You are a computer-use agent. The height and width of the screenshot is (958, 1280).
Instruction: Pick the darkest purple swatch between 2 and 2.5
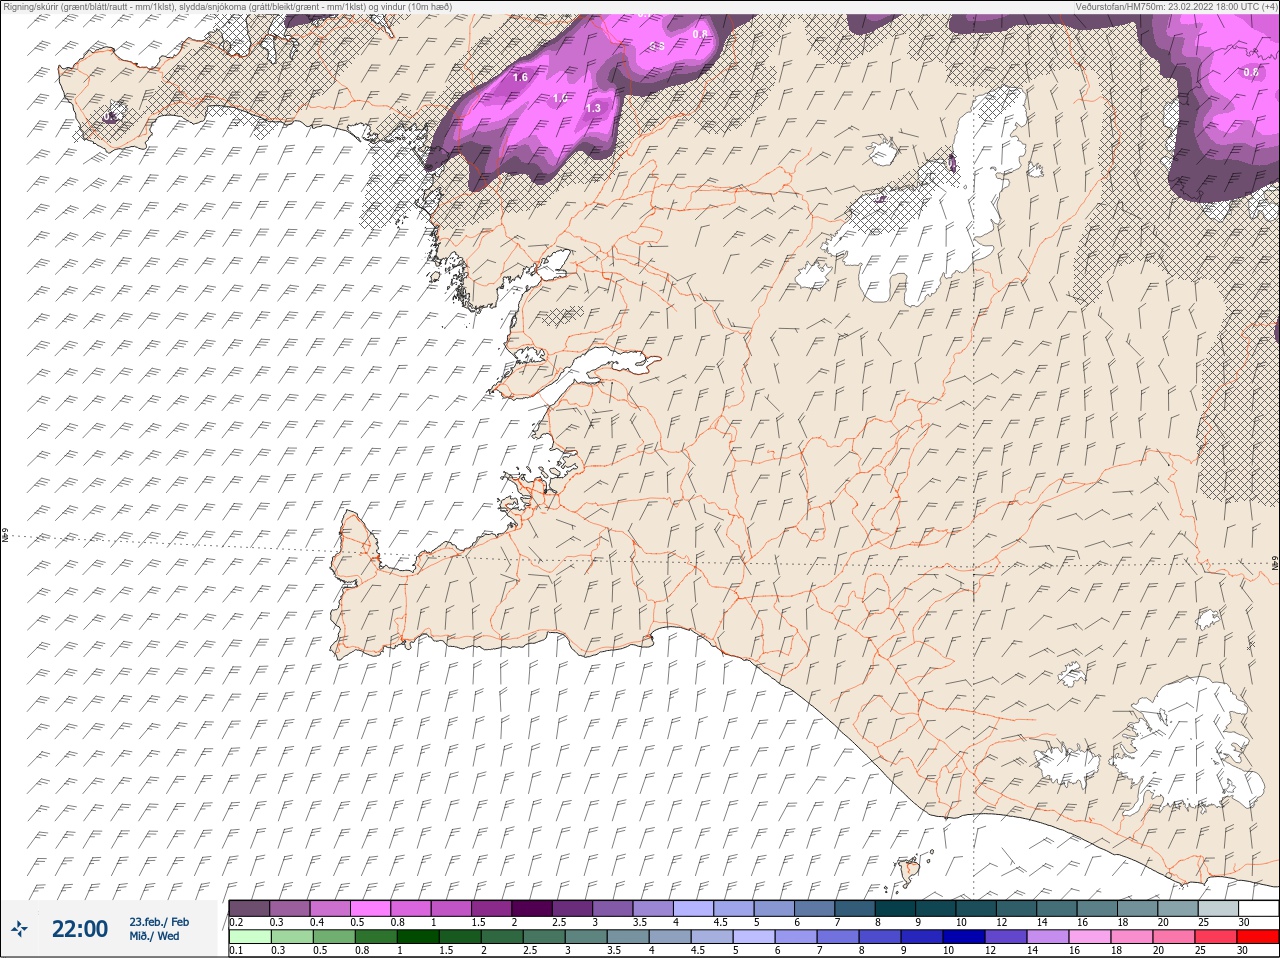532,908
